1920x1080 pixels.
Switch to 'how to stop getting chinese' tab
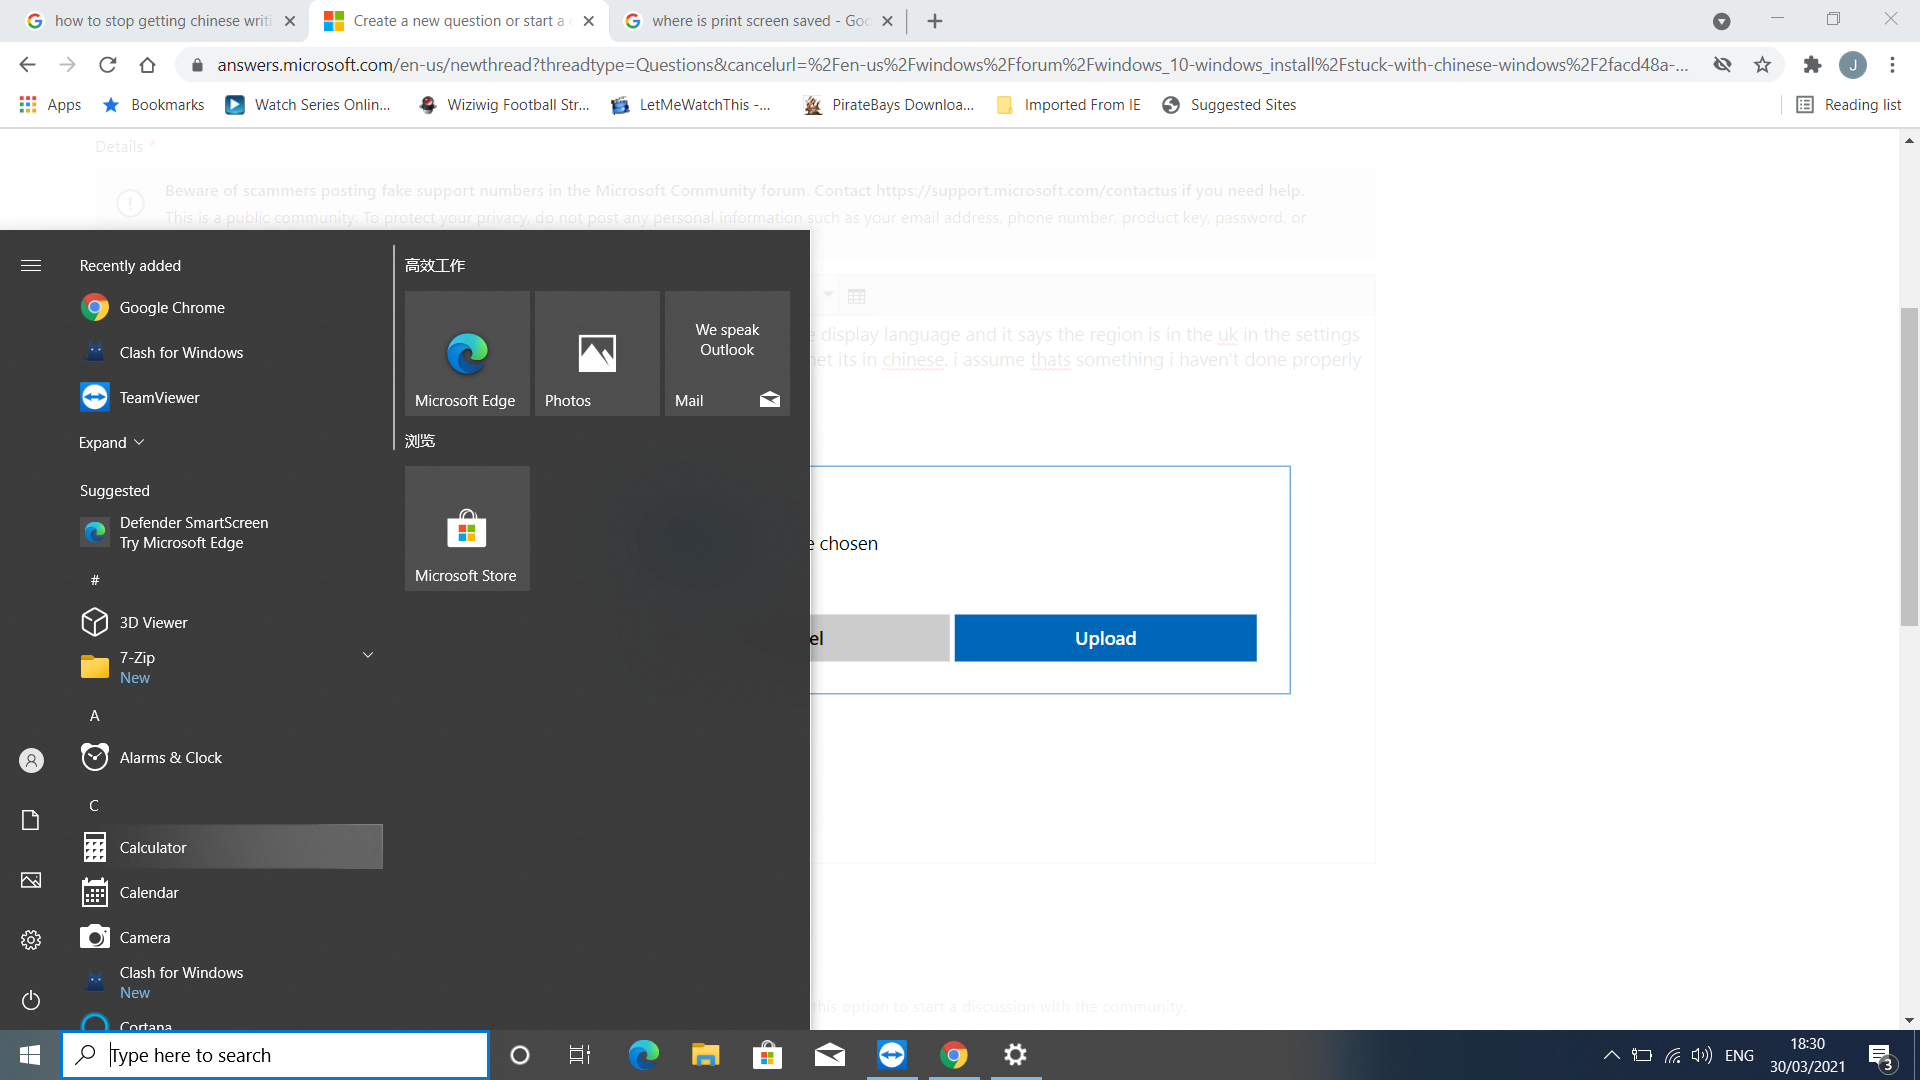click(x=160, y=21)
